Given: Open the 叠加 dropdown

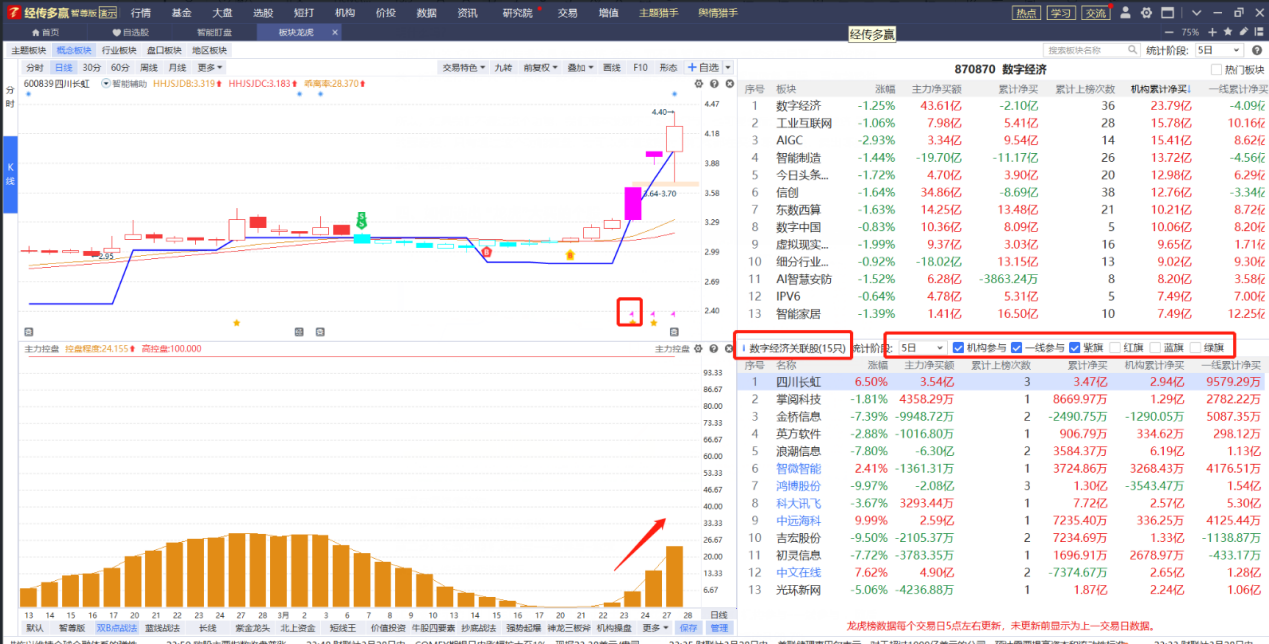Looking at the screenshot, I should coord(581,67).
